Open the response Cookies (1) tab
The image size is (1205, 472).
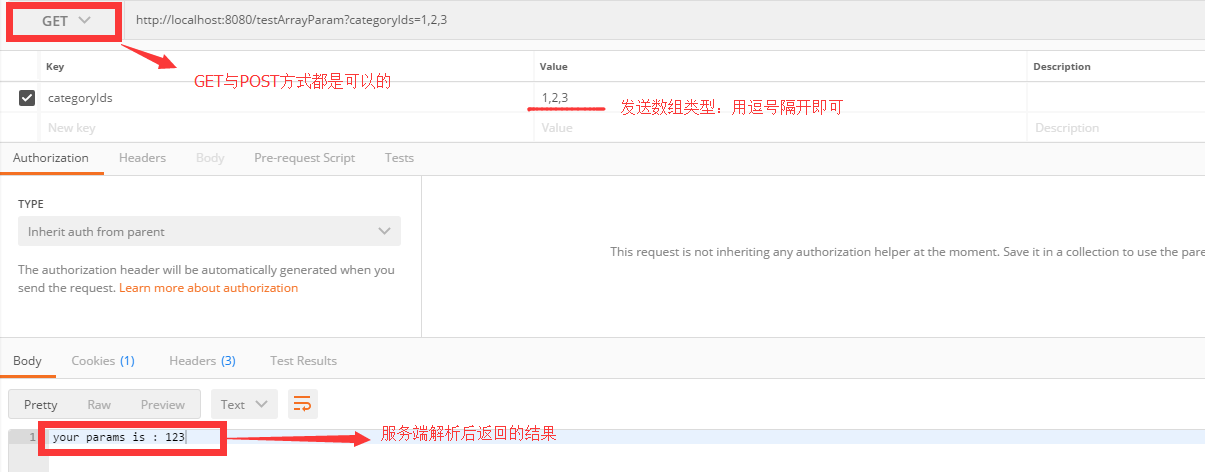coord(103,361)
